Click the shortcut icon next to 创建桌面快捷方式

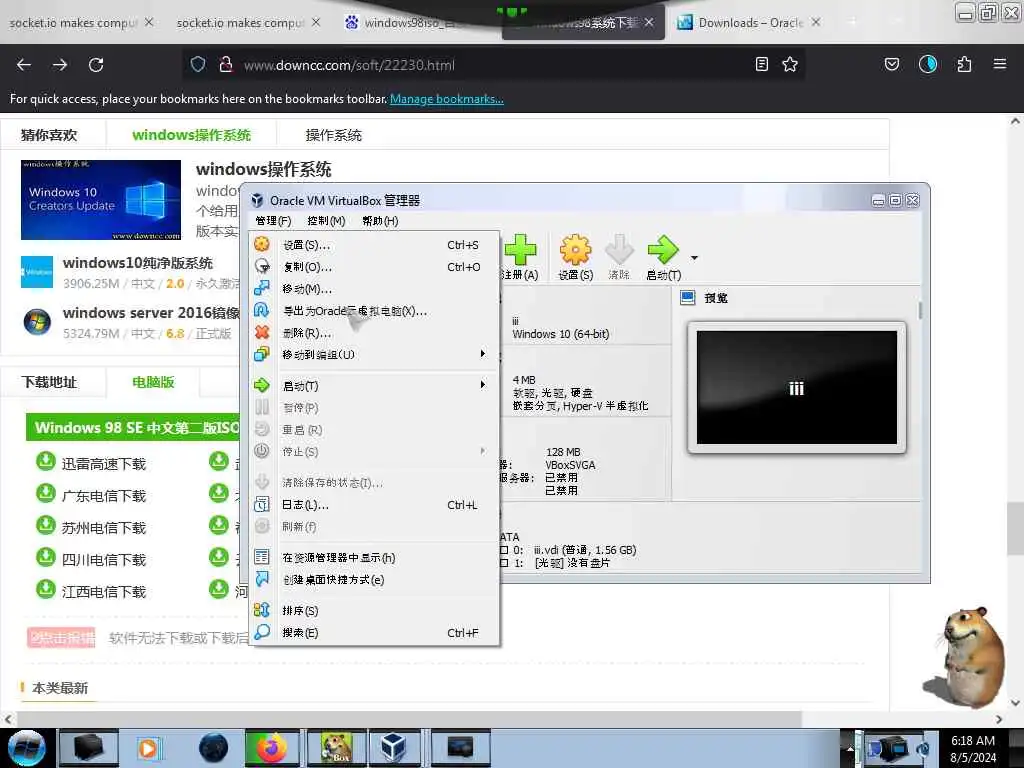coord(262,579)
